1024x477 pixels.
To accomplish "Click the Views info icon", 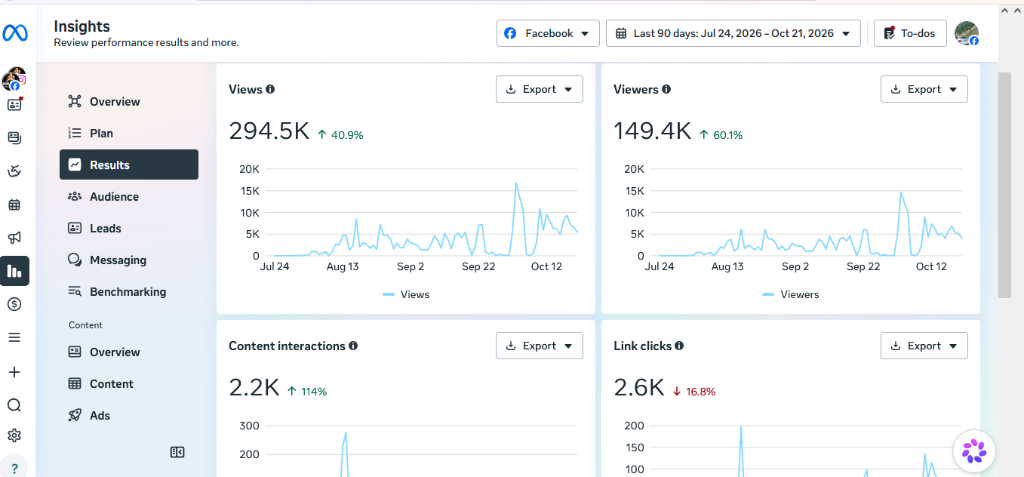I will tap(270, 90).
